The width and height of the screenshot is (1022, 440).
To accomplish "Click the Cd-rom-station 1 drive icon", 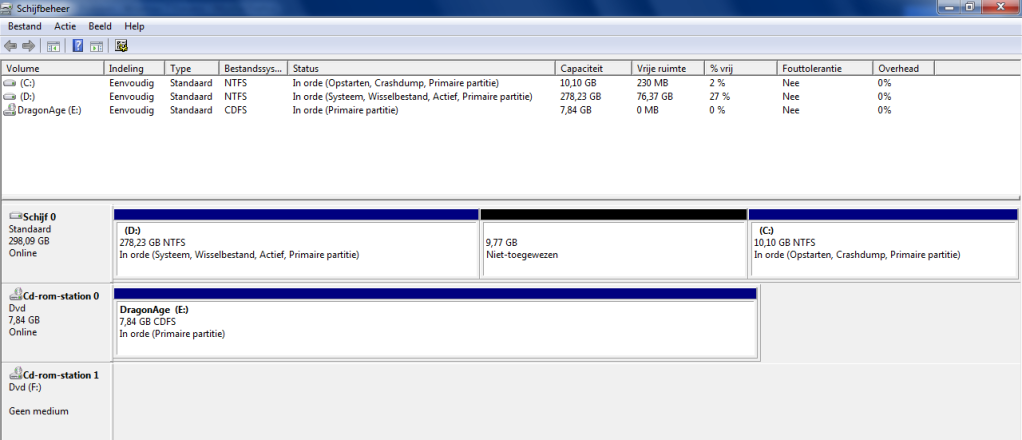I will tap(14, 375).
